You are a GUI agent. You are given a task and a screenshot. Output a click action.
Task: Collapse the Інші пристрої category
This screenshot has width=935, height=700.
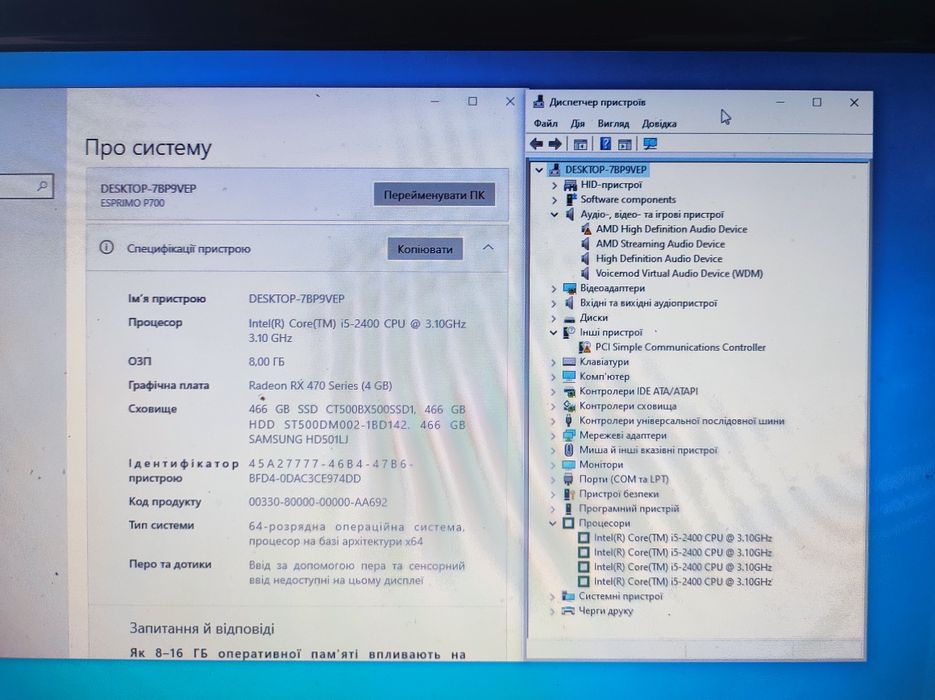click(553, 333)
